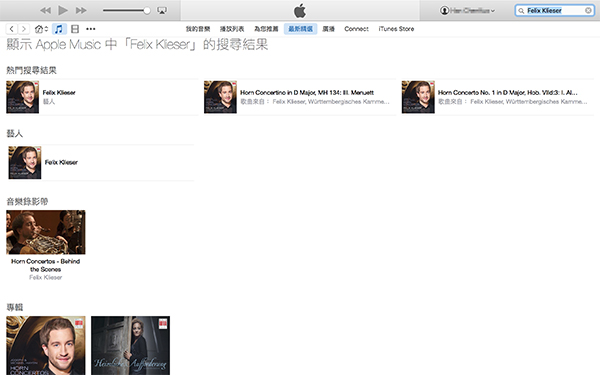Open the iTunes Store tab
Image resolution: width=600 pixels, height=375 pixels.
396,29
